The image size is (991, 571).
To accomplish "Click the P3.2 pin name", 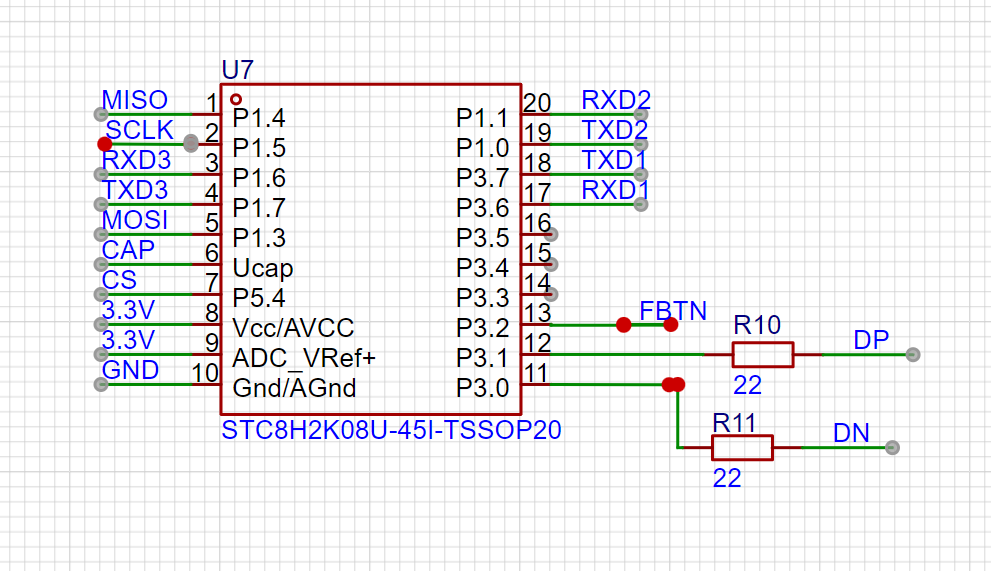I will click(483, 328).
